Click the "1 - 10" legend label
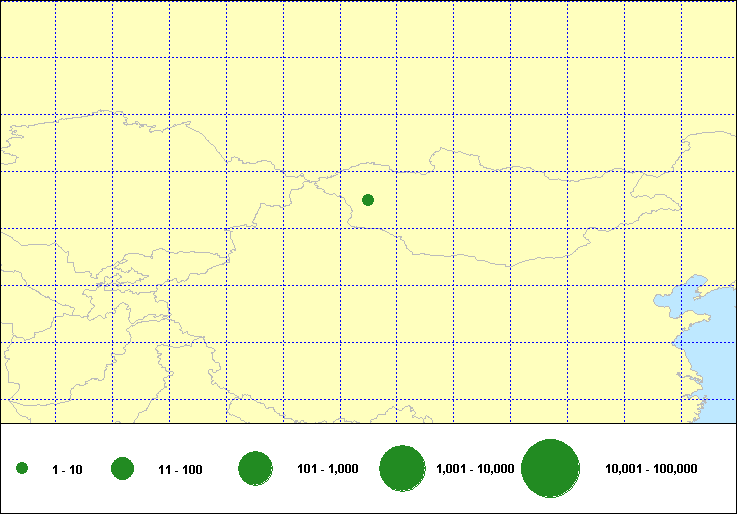The image size is (737, 514). click(x=67, y=469)
